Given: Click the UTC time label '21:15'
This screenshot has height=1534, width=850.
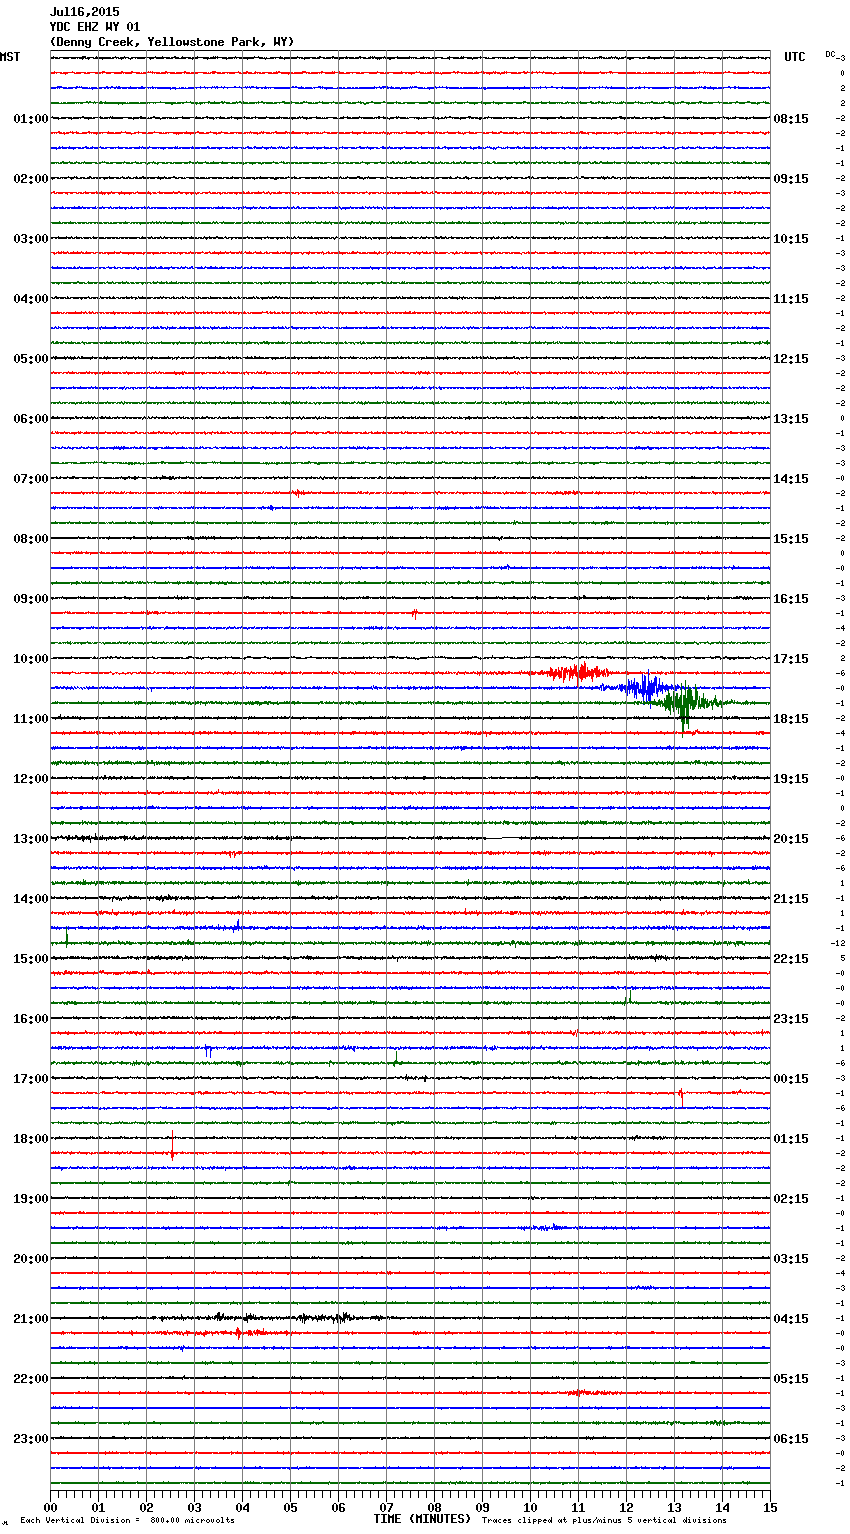Looking at the screenshot, I should (791, 899).
